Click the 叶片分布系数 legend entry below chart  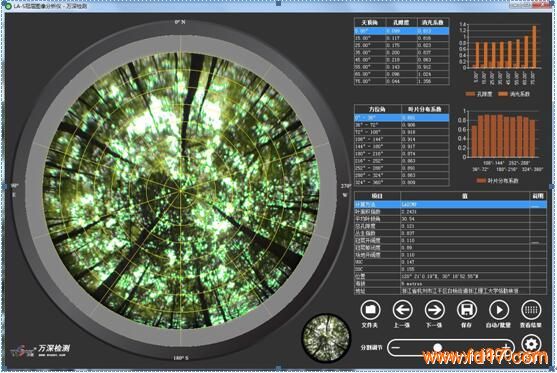click(497, 181)
